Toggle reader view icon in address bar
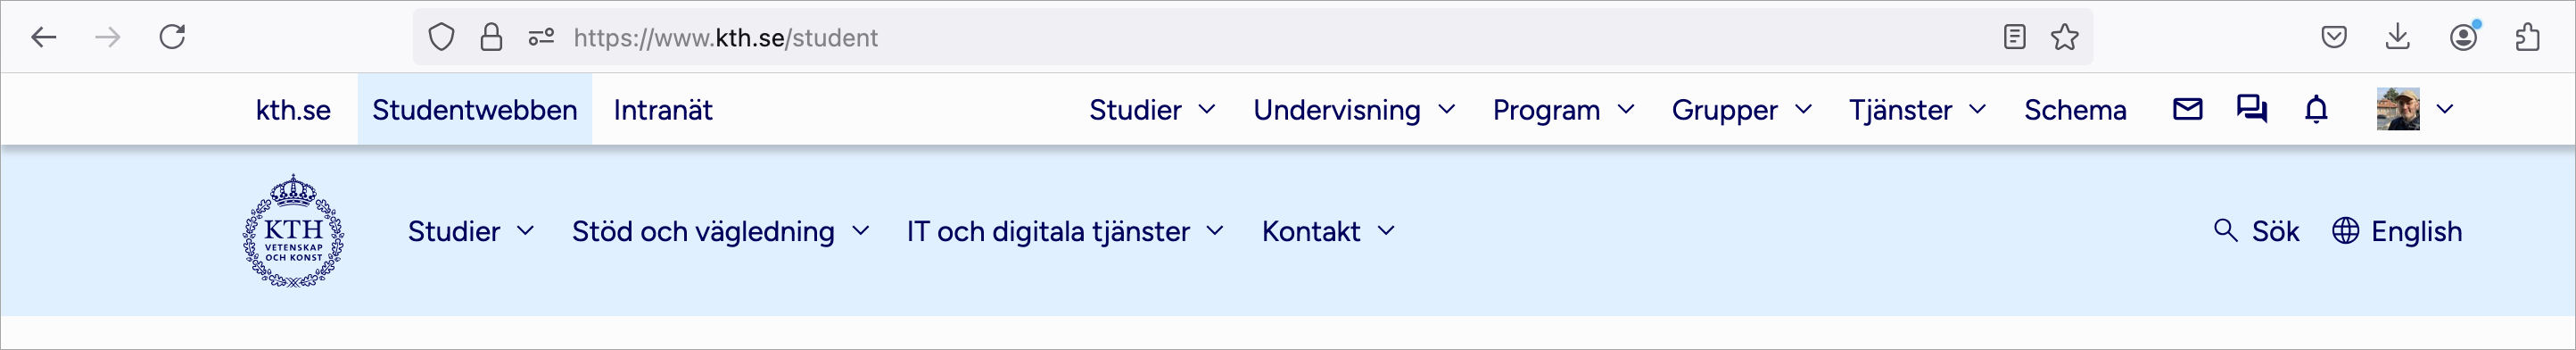Viewport: 2576px width, 350px height. click(x=2015, y=37)
